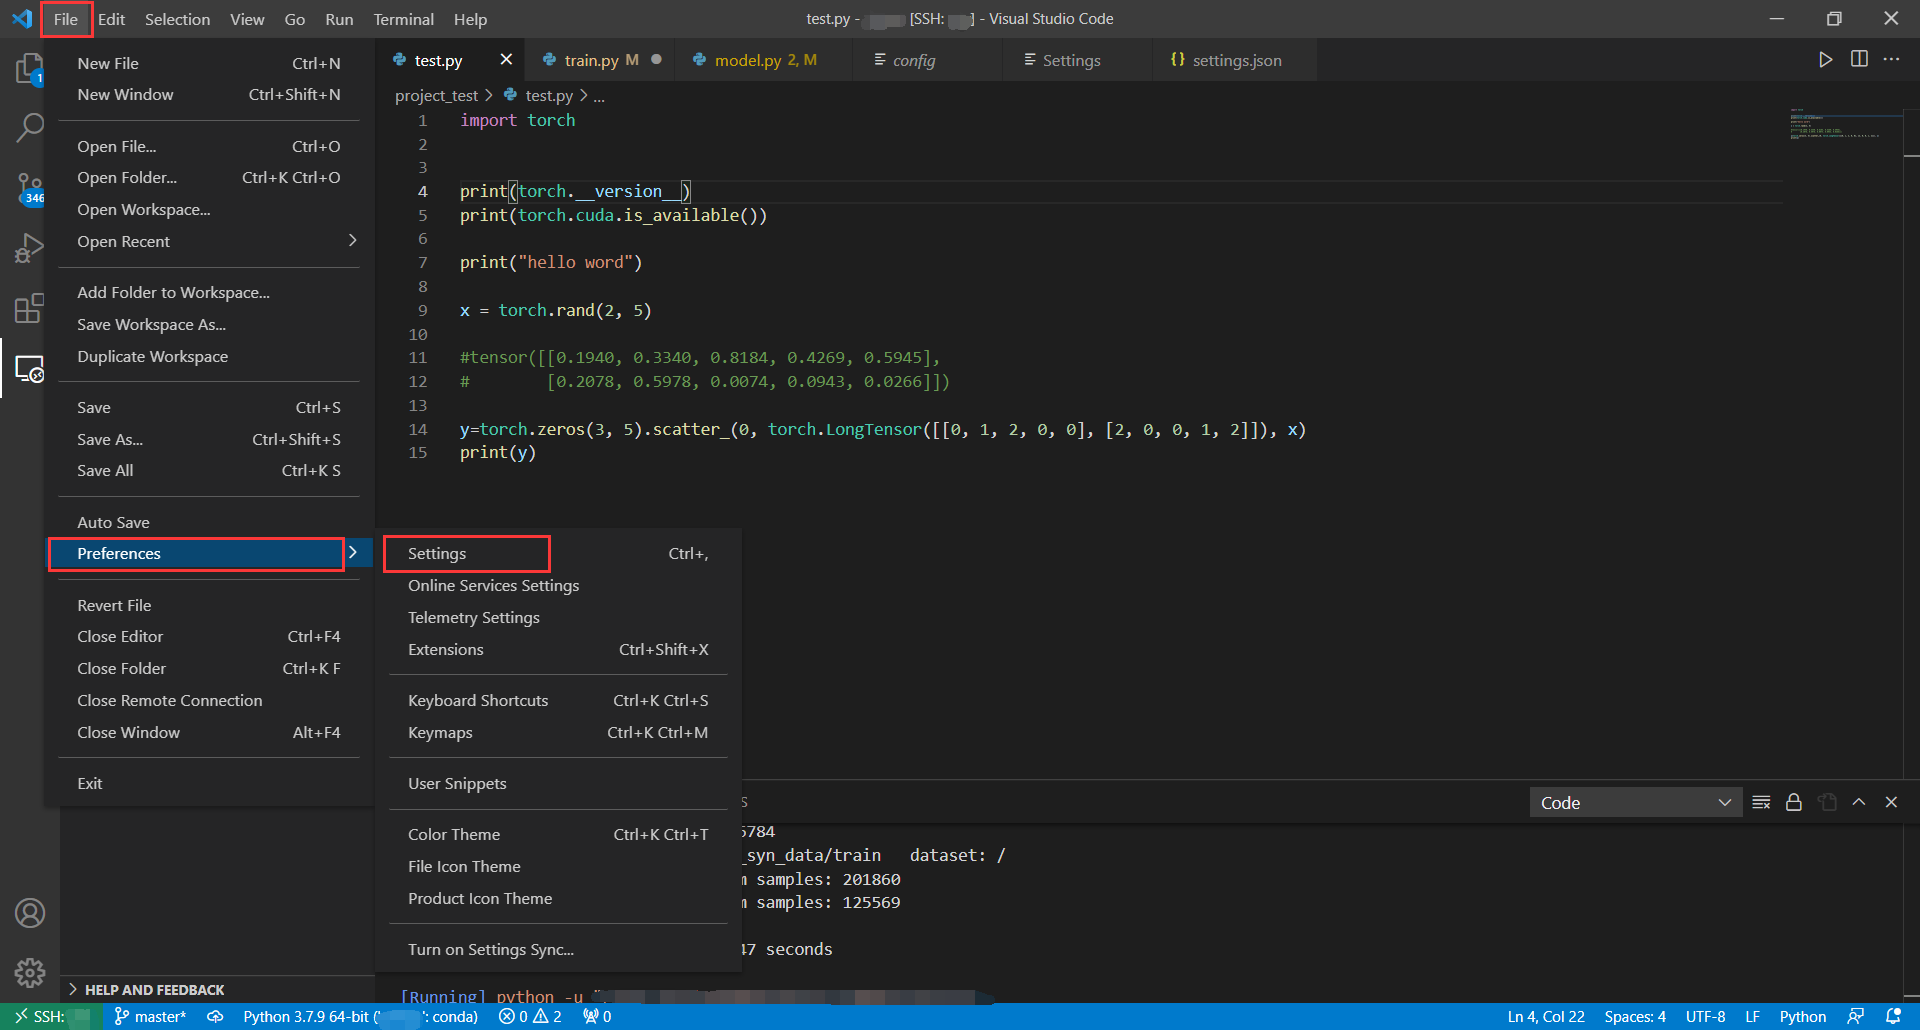
Task: Expand breadcrumb ellipsis after test.py
Action: point(599,96)
